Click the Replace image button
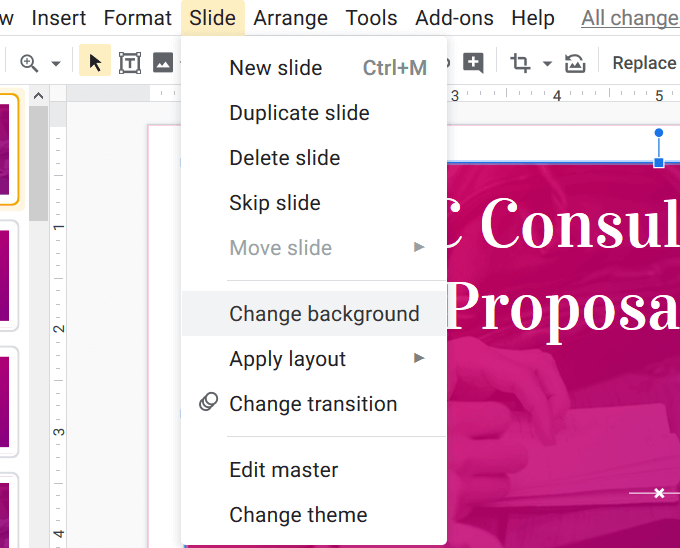 point(644,63)
